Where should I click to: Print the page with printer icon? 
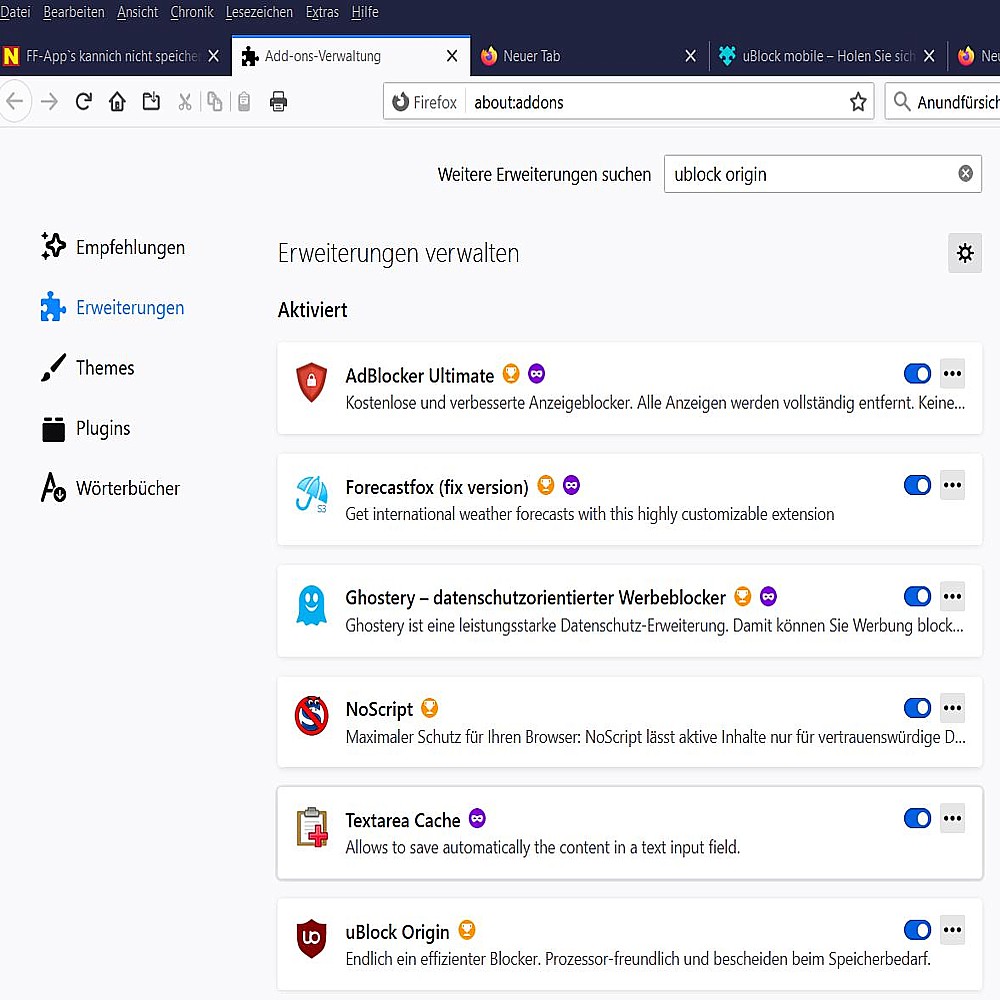click(x=279, y=101)
